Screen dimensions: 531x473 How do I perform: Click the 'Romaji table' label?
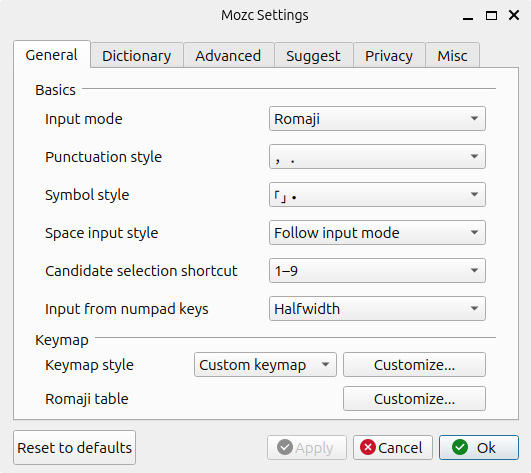click(x=87, y=399)
